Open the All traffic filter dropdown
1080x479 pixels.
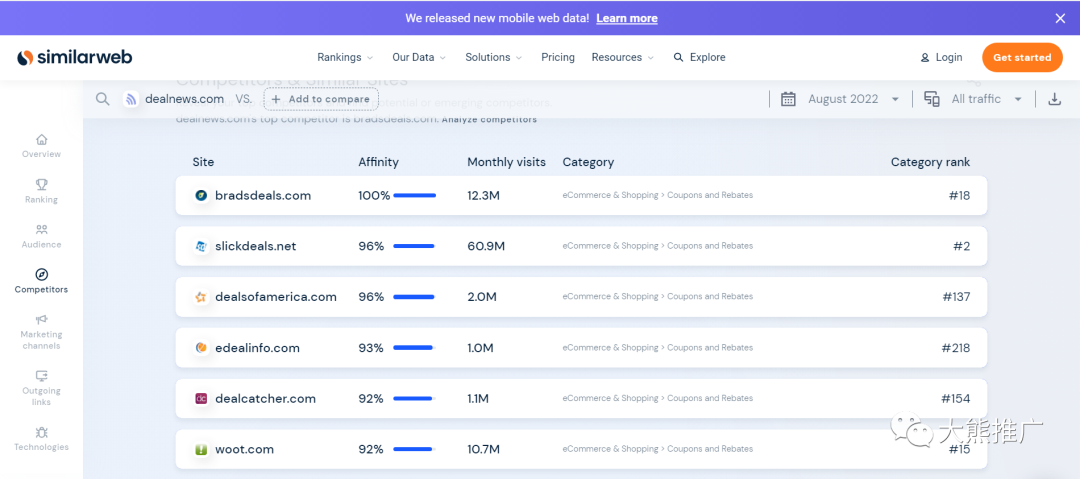[x=974, y=99]
